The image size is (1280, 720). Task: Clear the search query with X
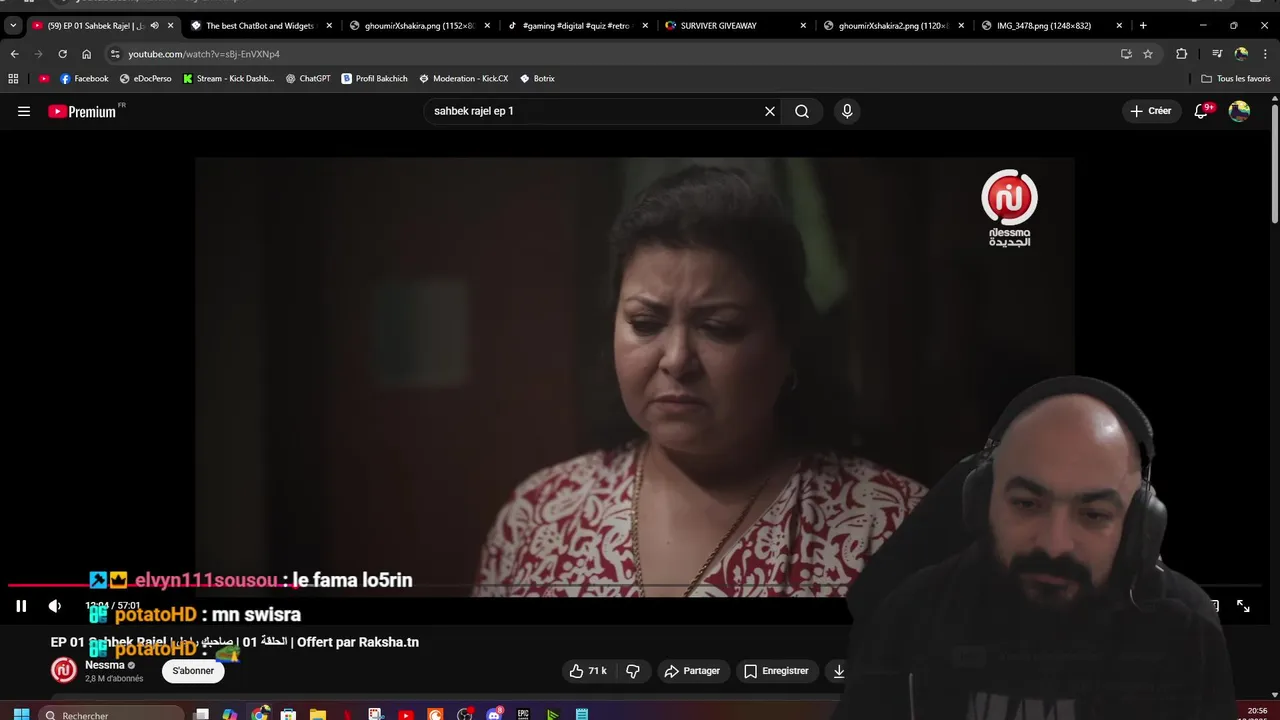click(770, 111)
